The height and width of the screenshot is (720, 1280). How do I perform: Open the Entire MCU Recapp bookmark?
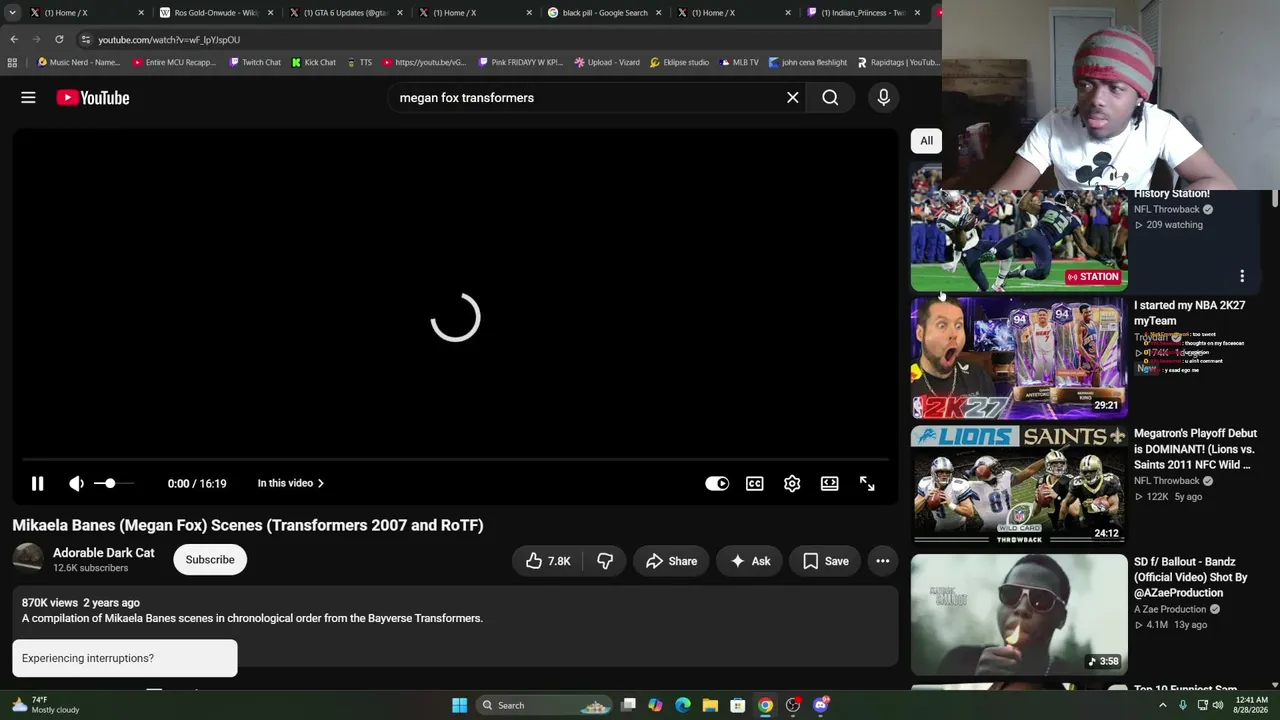click(x=174, y=62)
